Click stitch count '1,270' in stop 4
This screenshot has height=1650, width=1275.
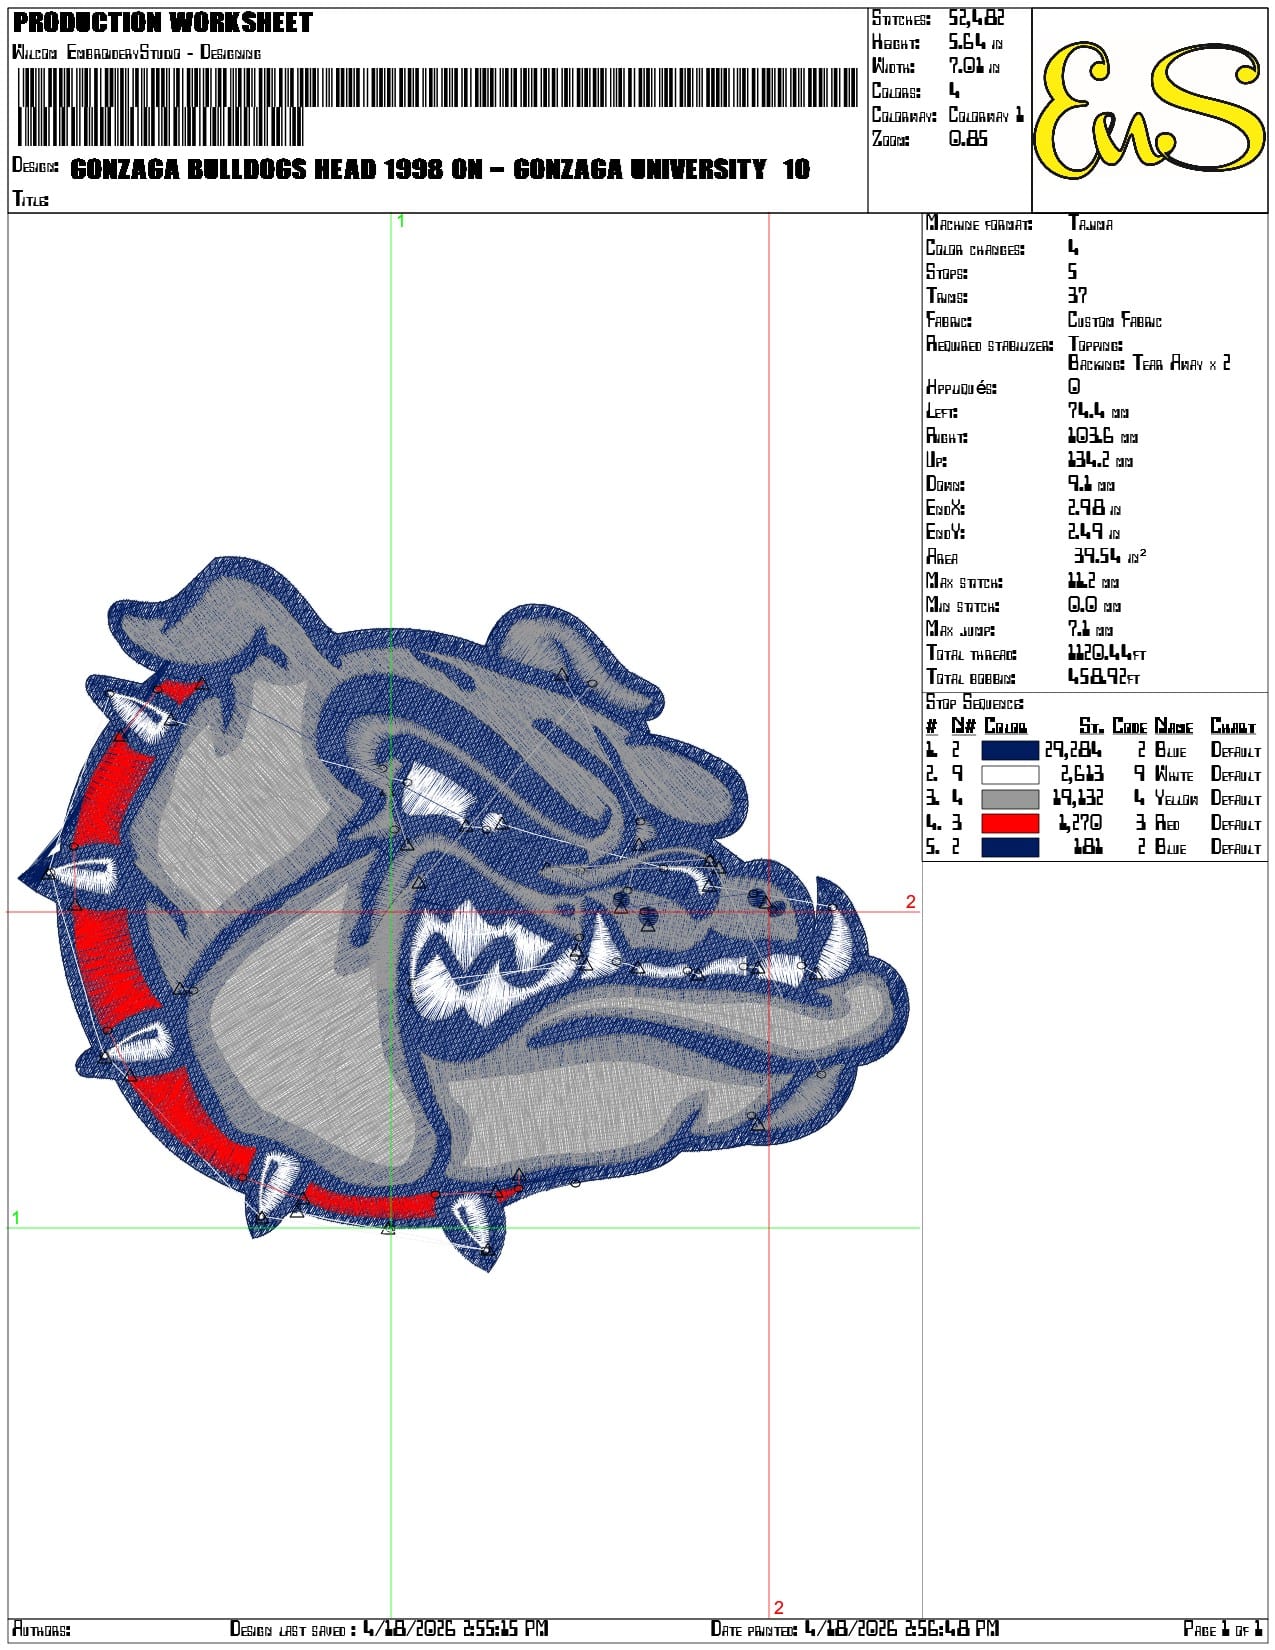pos(1081,823)
